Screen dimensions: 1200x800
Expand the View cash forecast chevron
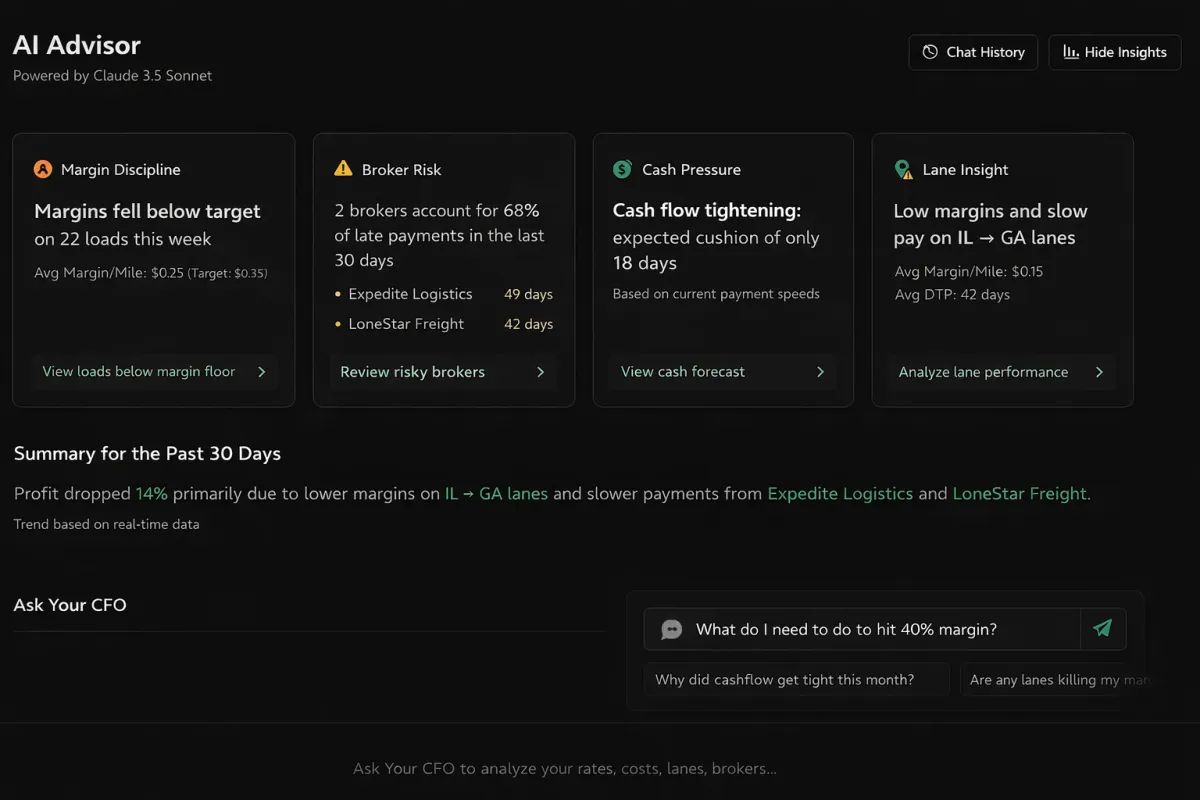[820, 372]
